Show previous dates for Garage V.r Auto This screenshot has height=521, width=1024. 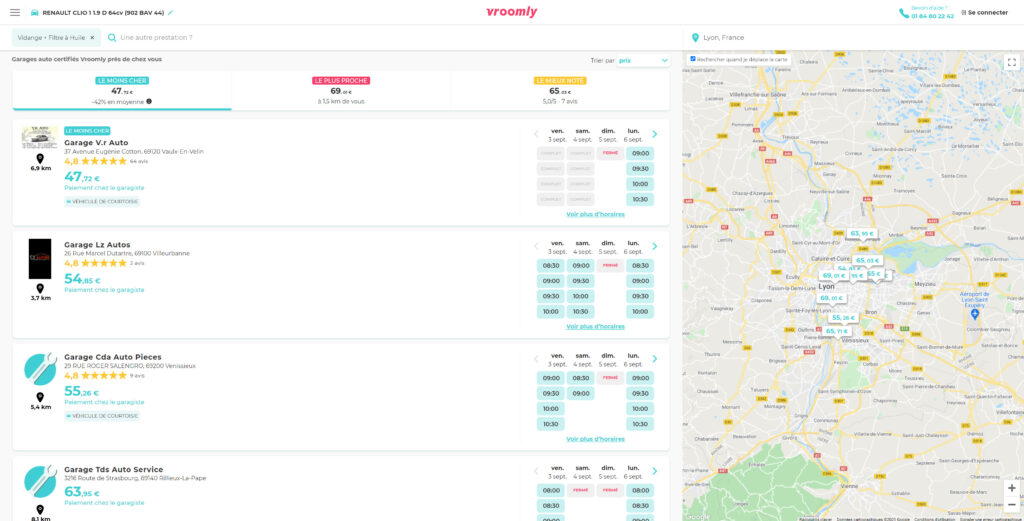coord(536,134)
